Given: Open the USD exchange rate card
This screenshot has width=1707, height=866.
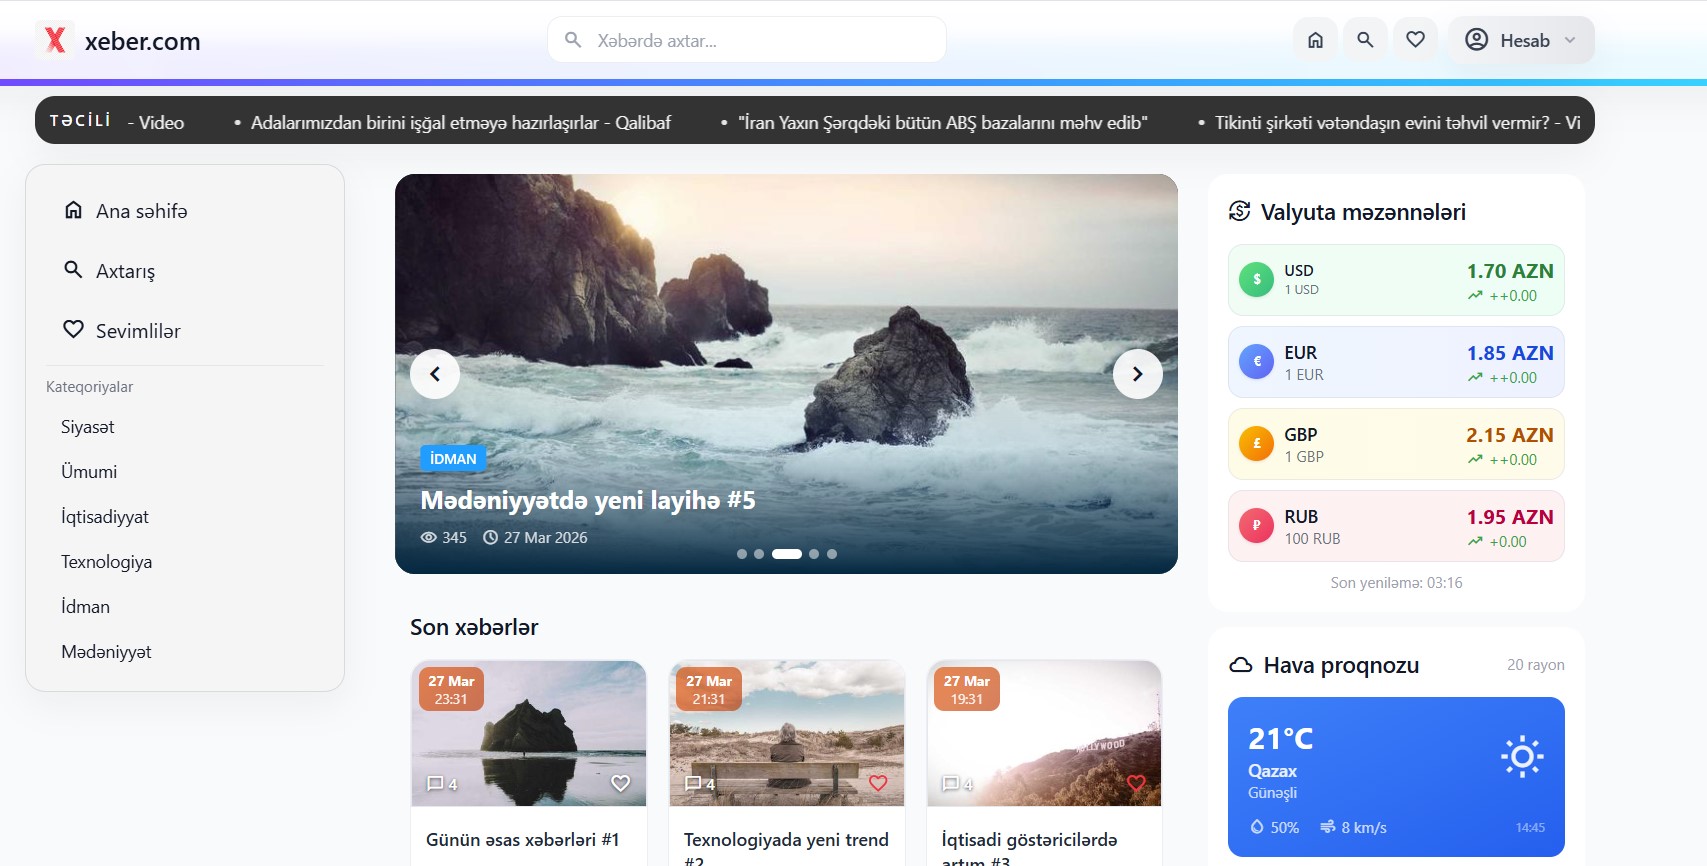Looking at the screenshot, I should tap(1395, 280).
